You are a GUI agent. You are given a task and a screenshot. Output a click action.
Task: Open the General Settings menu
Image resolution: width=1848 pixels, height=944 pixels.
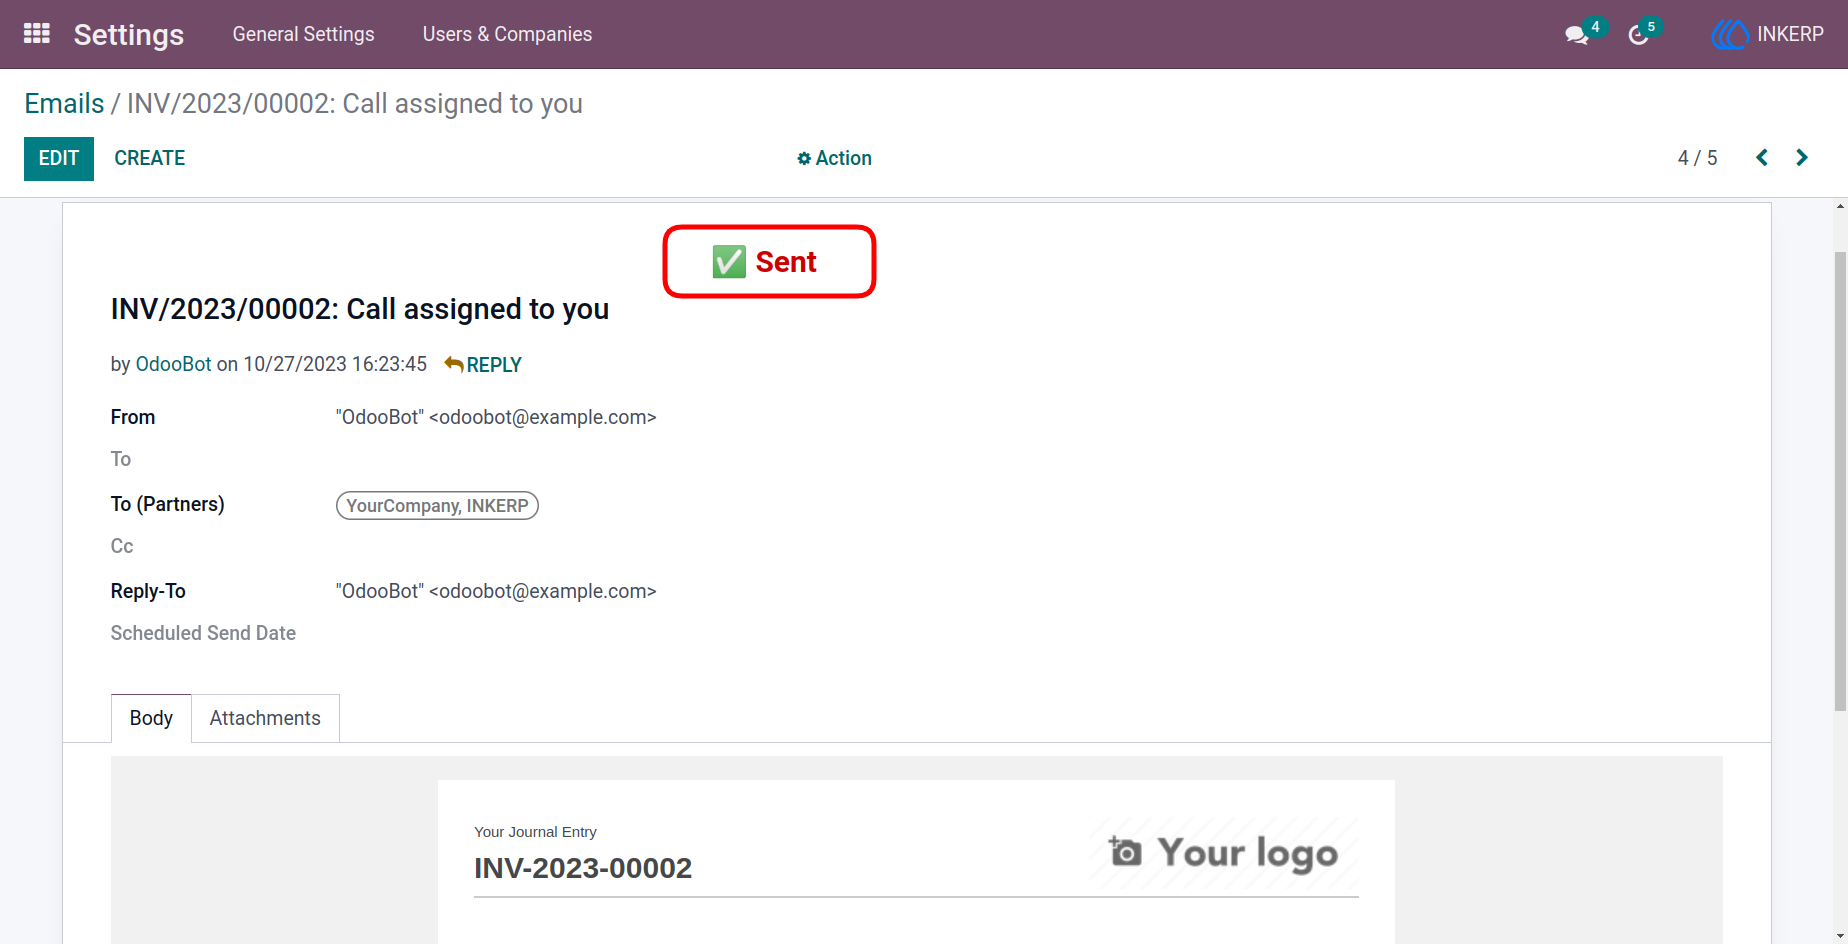click(x=303, y=34)
